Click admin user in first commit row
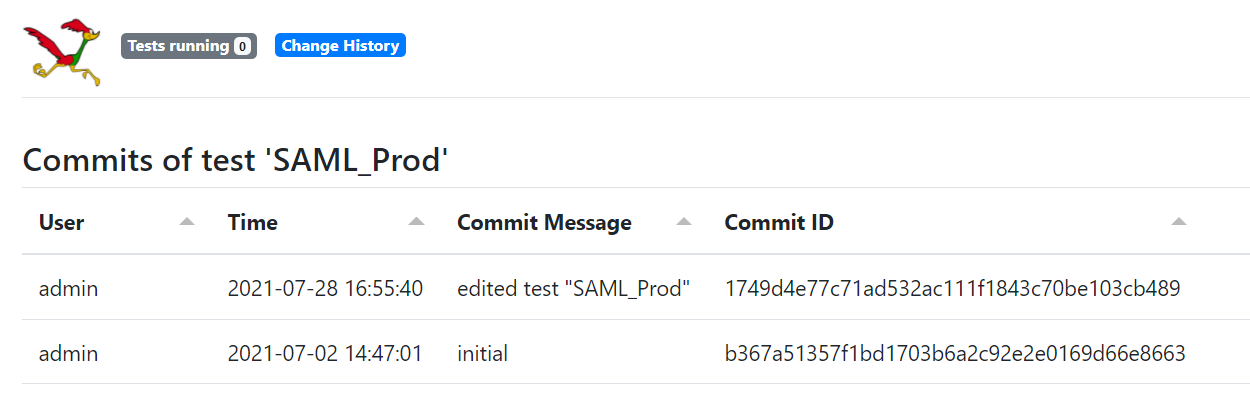 click(69, 289)
